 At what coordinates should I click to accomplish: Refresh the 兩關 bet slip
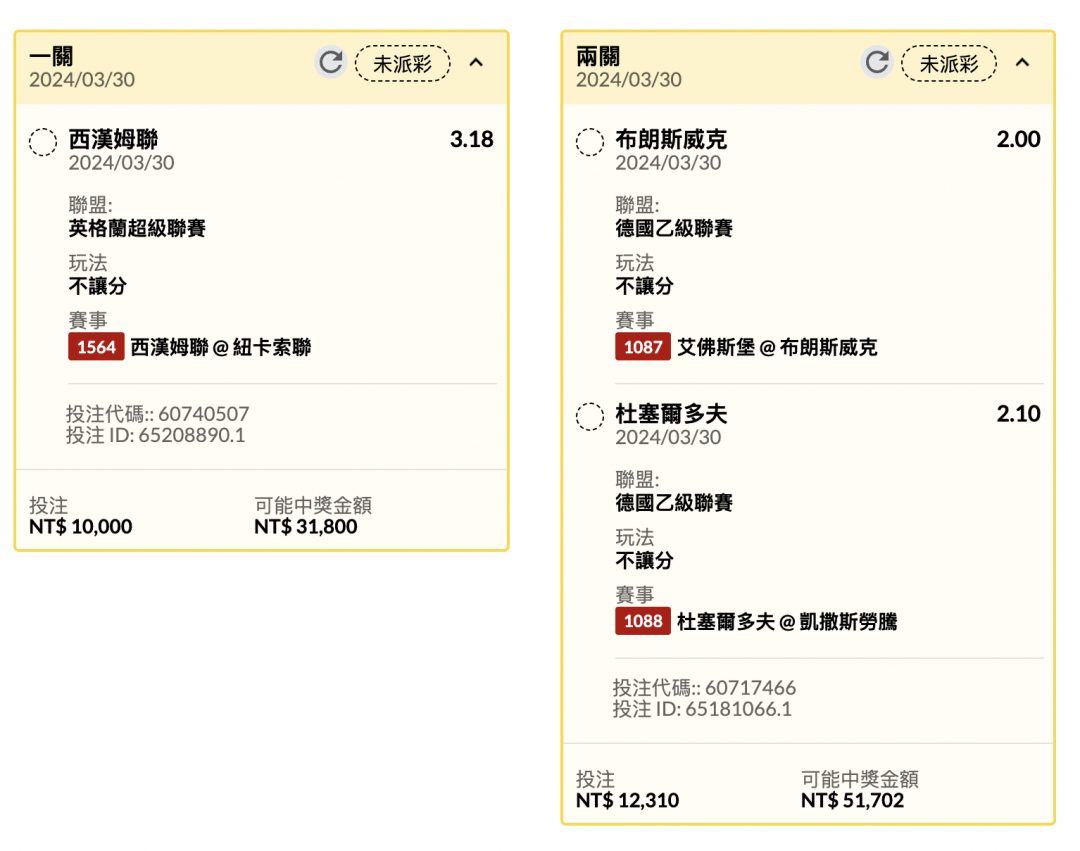tap(877, 63)
